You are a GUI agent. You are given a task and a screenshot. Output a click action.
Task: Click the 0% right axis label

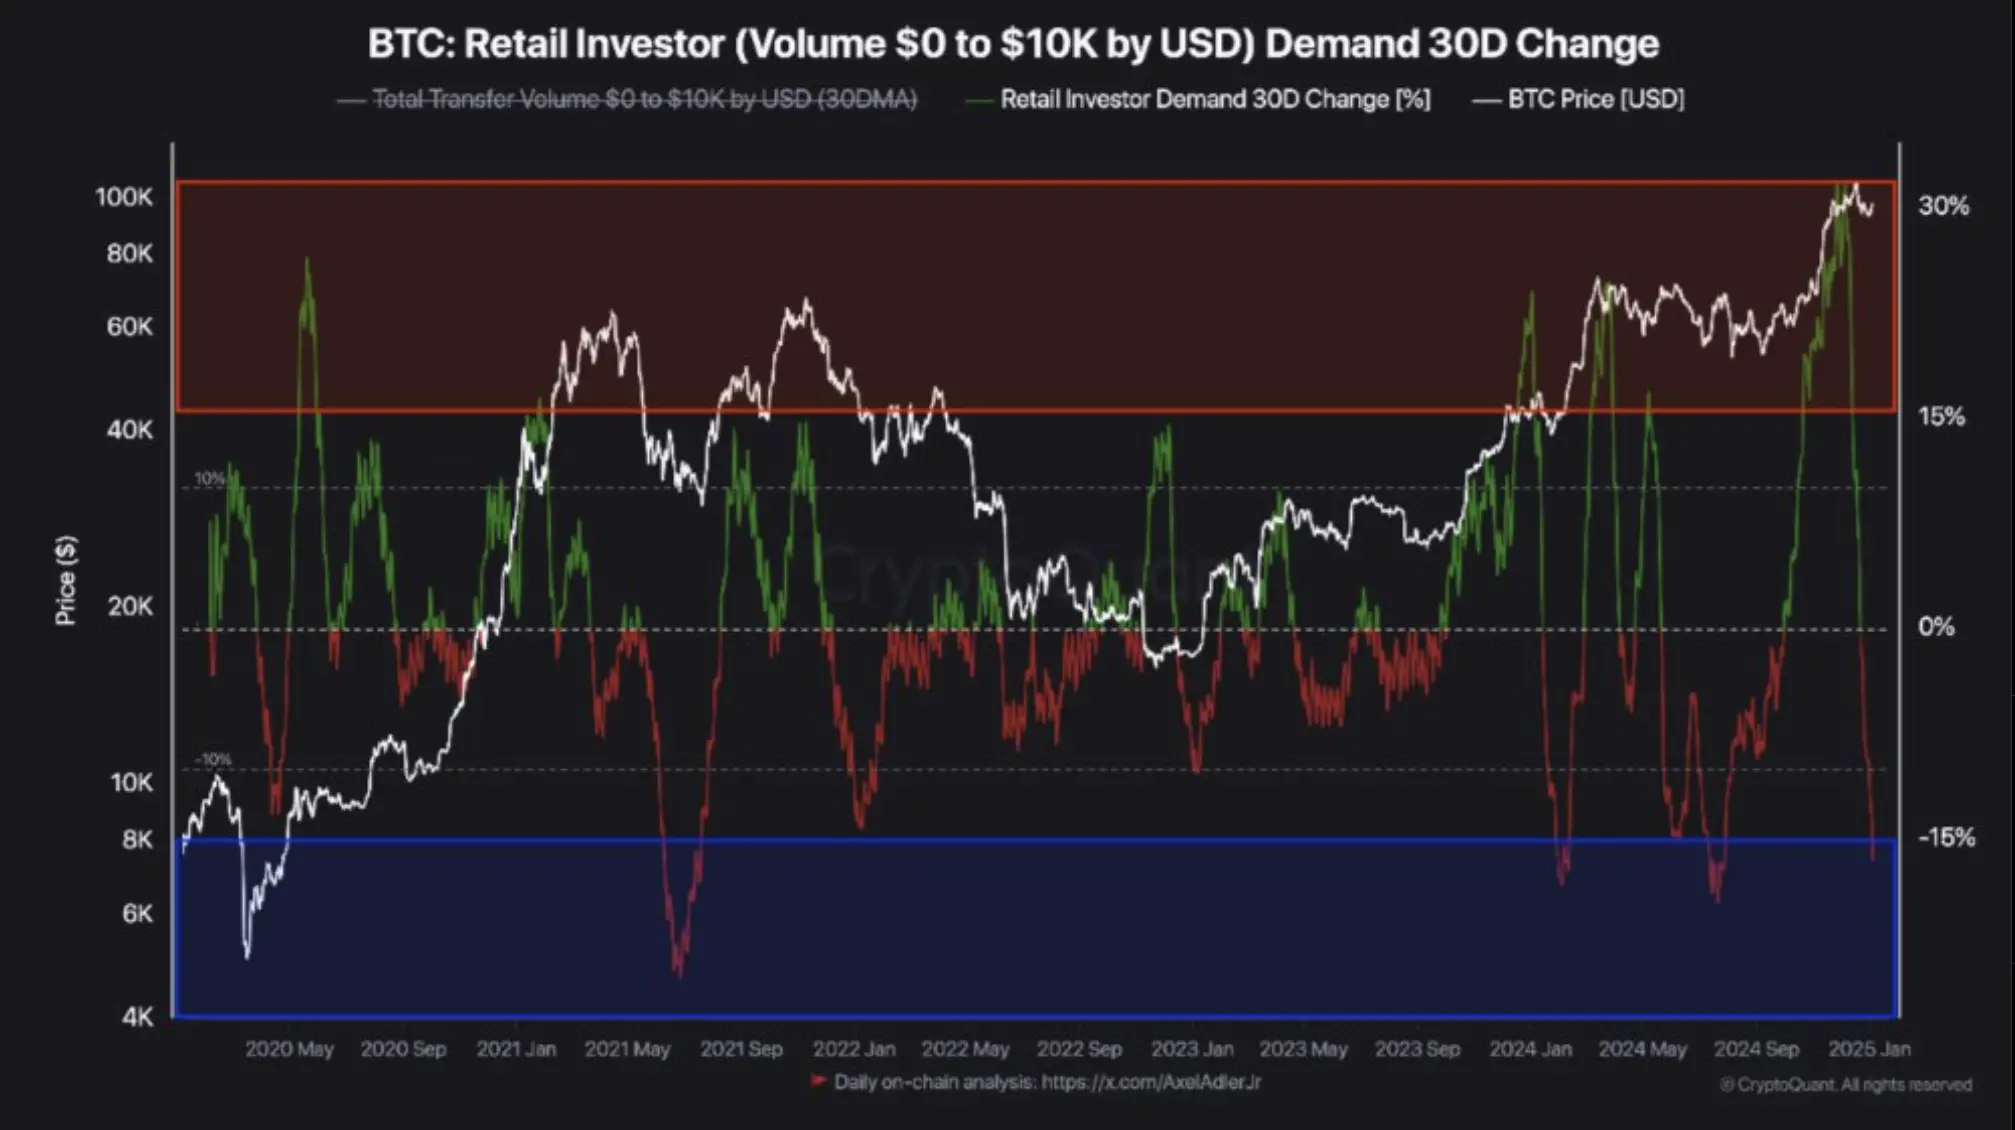1936,627
